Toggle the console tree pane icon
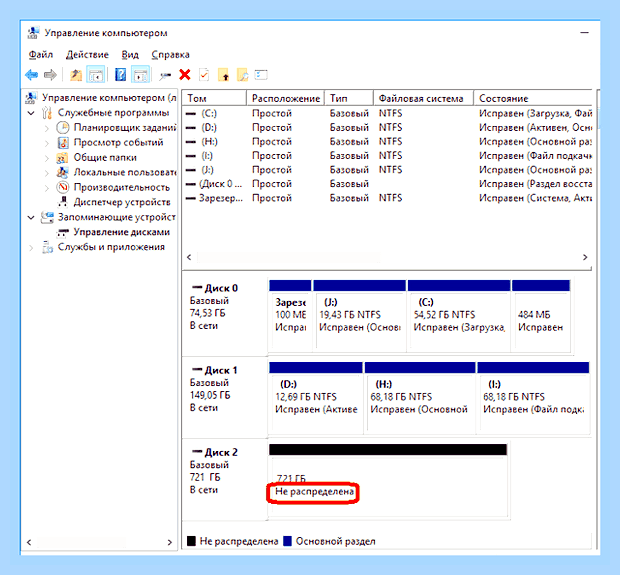 tap(96, 75)
